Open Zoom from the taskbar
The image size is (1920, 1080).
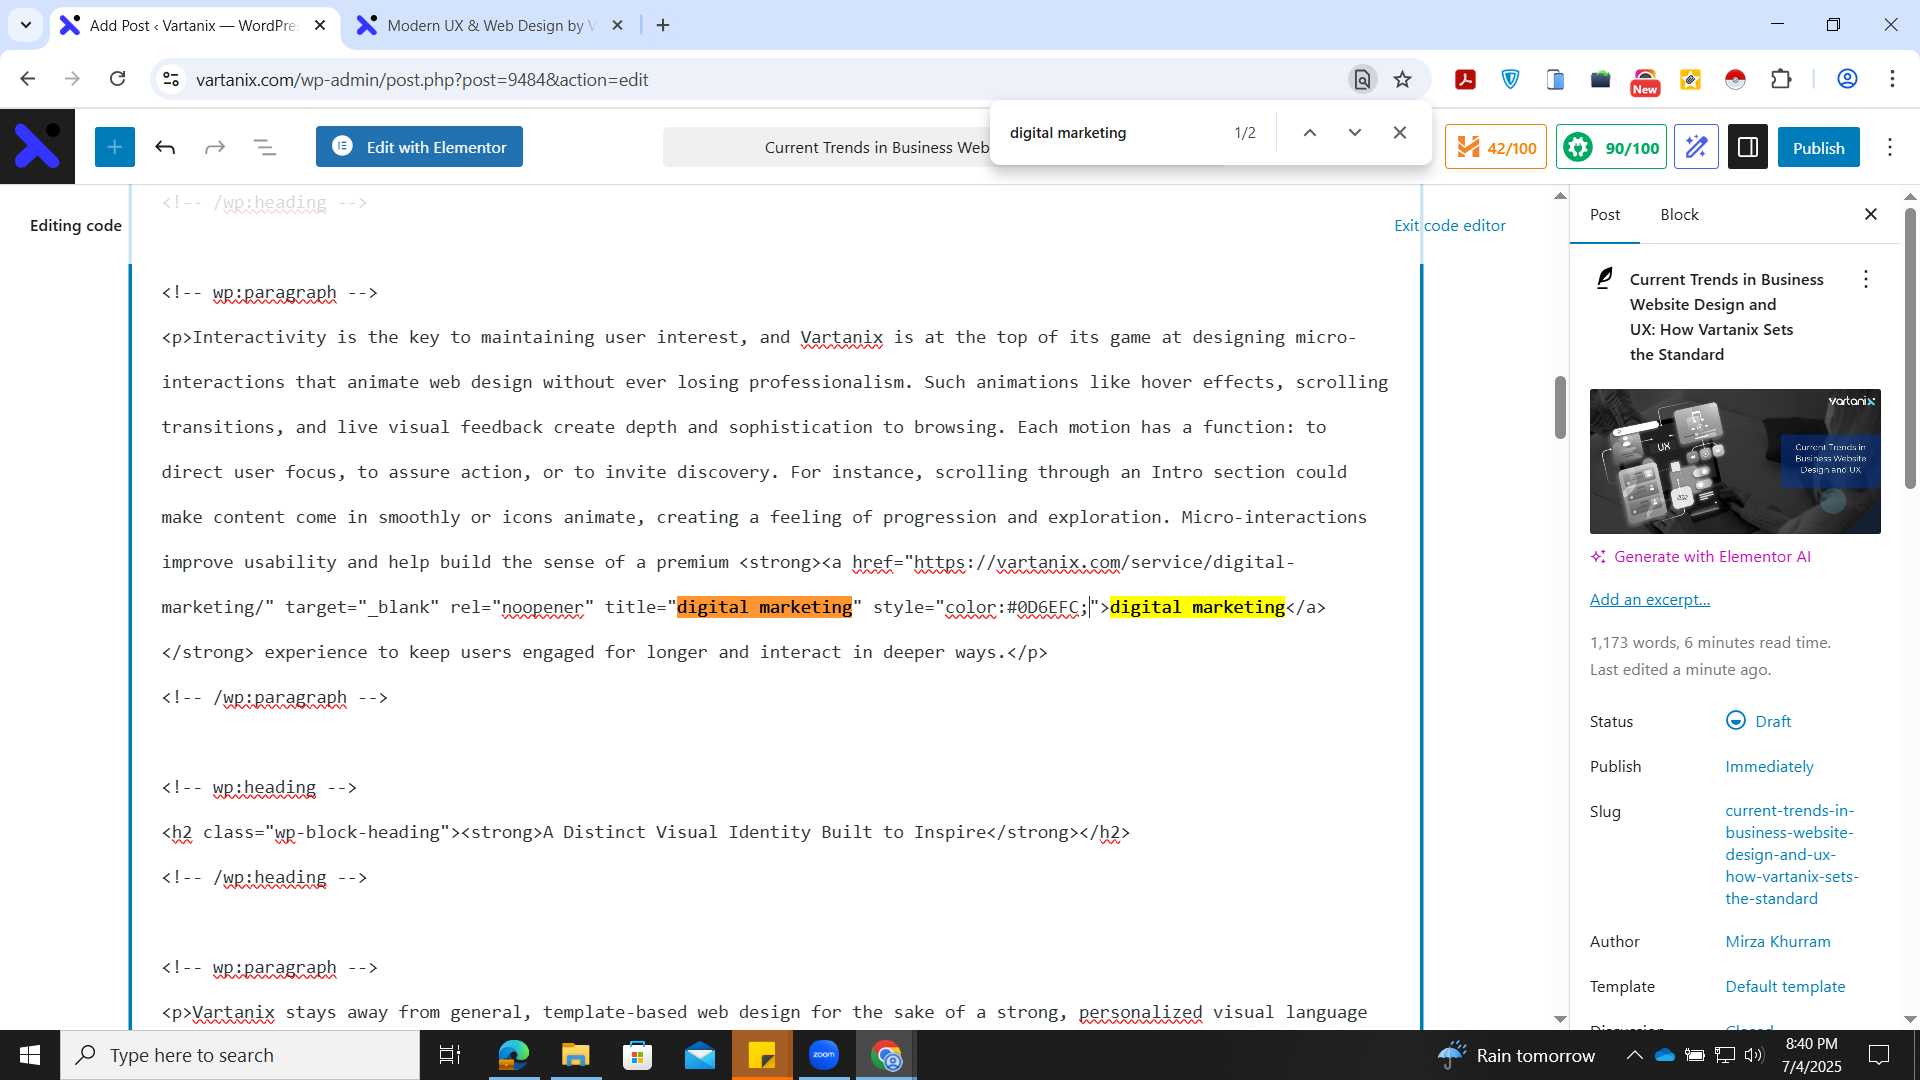click(824, 1055)
